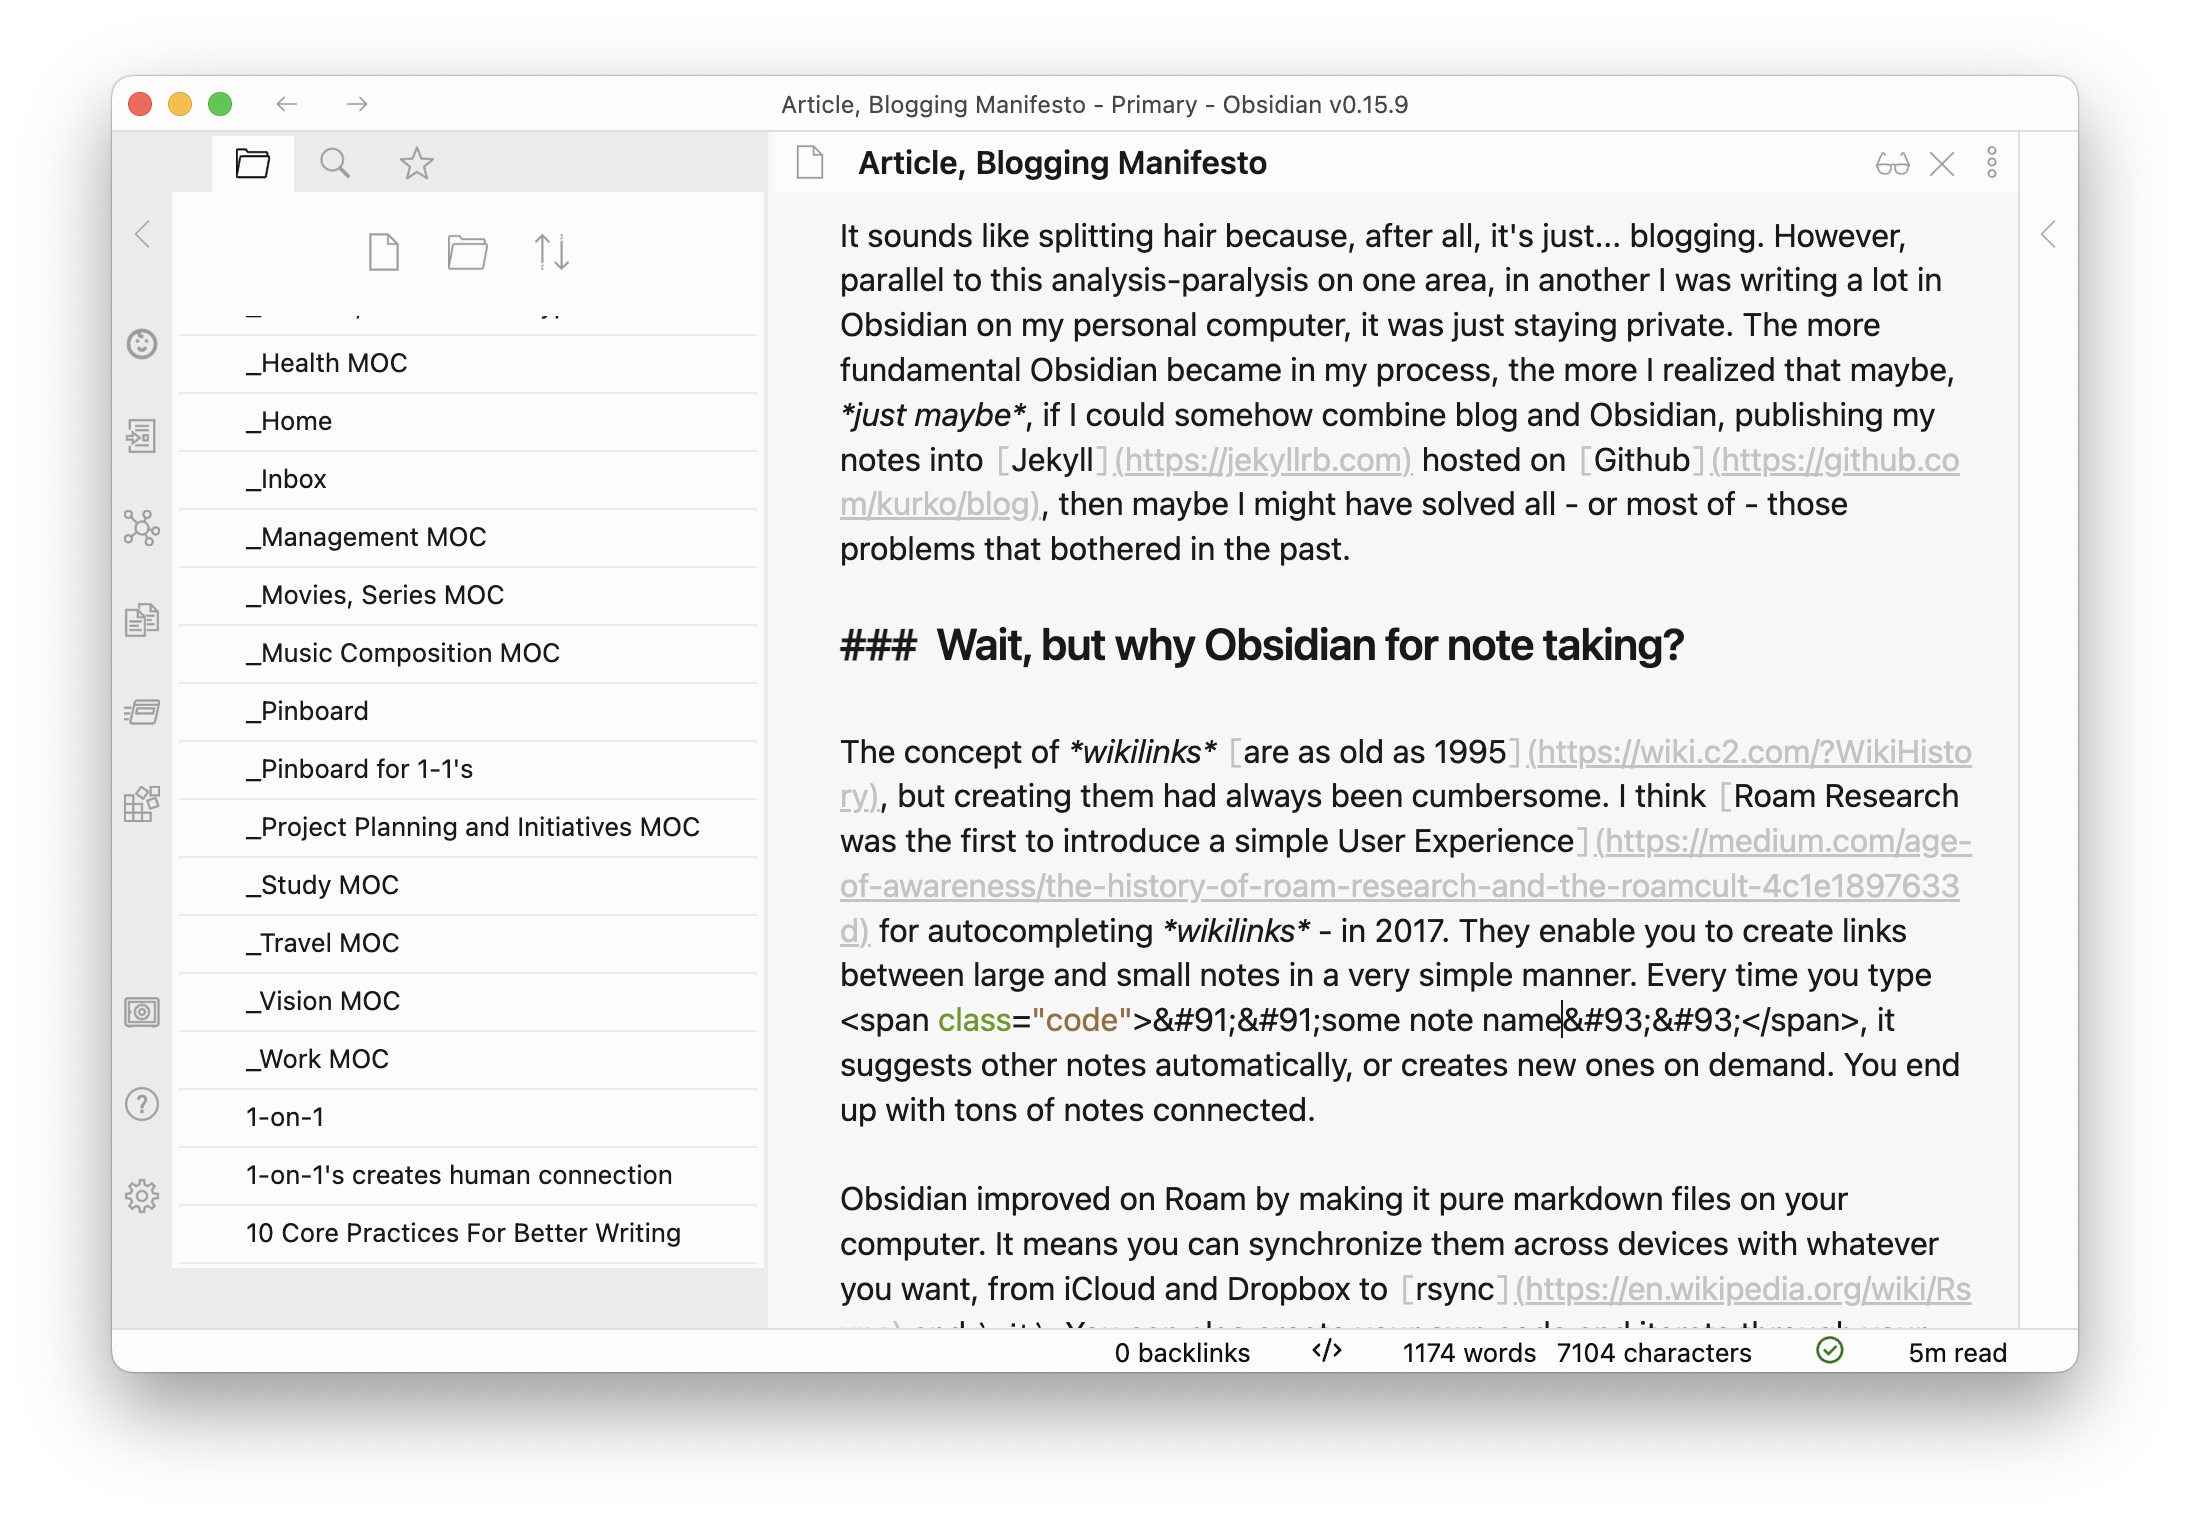2190x1520 pixels.
Task: Click the Github link text
Action: click(x=1641, y=460)
